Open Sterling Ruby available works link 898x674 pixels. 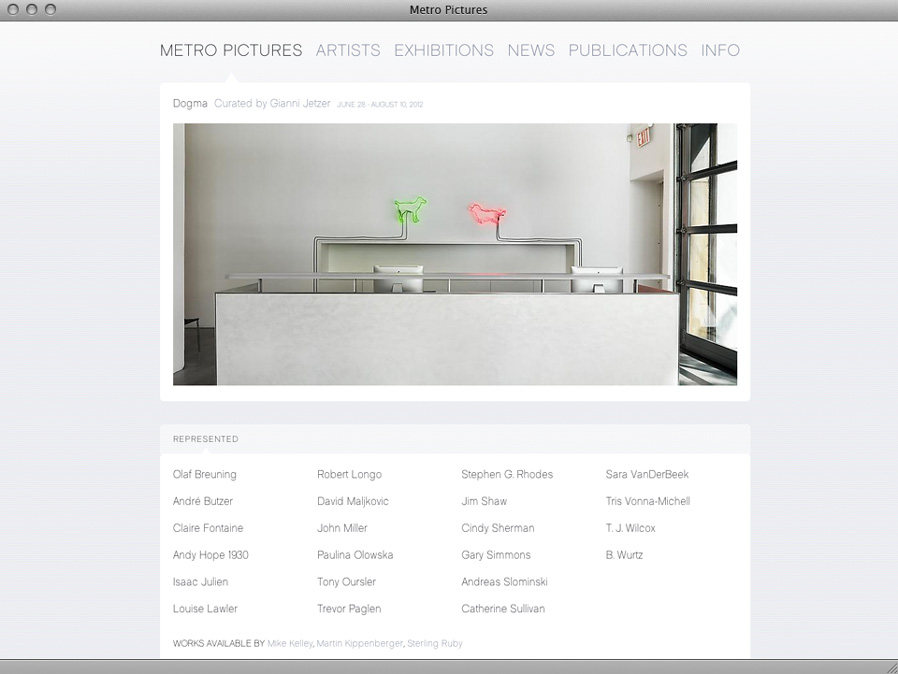[x=435, y=644]
